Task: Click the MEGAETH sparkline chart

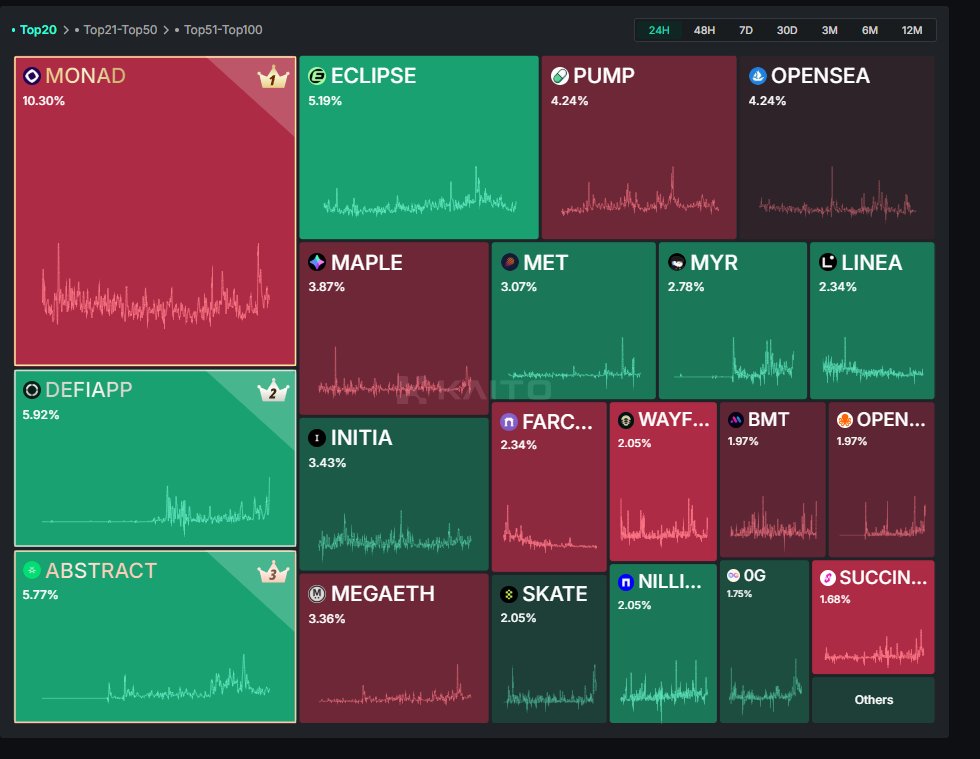Action: [x=395, y=686]
